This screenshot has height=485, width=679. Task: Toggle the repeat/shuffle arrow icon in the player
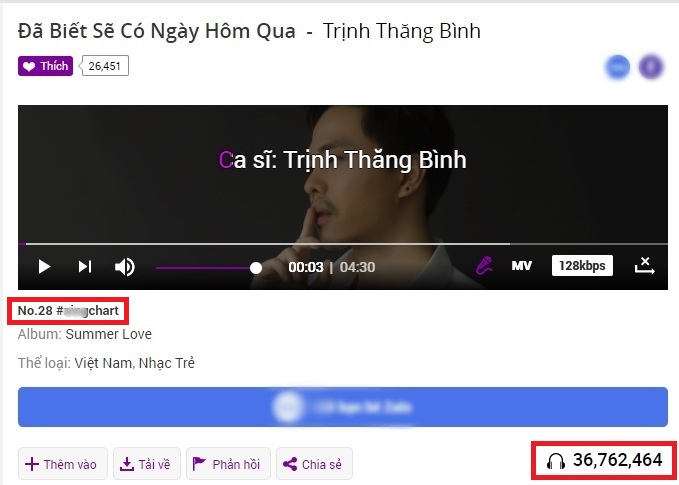(645, 265)
